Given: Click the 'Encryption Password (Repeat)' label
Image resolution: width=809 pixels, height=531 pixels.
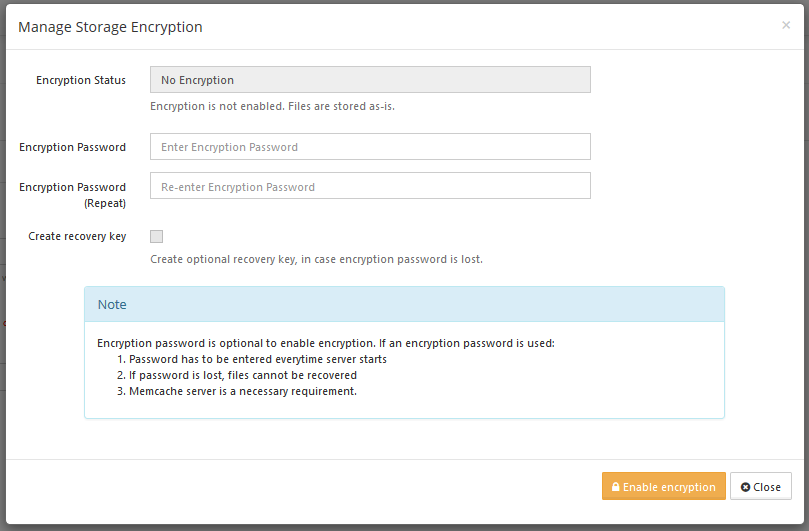Looking at the screenshot, I should (73, 195).
